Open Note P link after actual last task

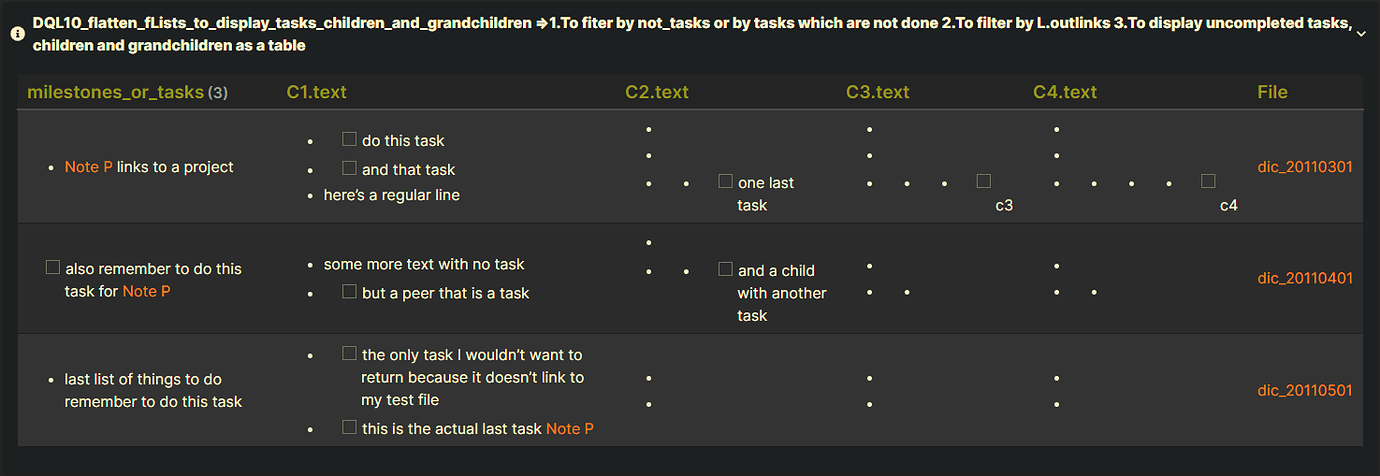pos(570,428)
